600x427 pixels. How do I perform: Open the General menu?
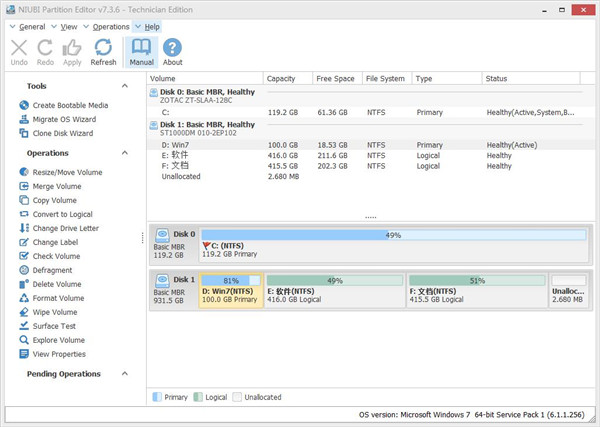pos(27,27)
